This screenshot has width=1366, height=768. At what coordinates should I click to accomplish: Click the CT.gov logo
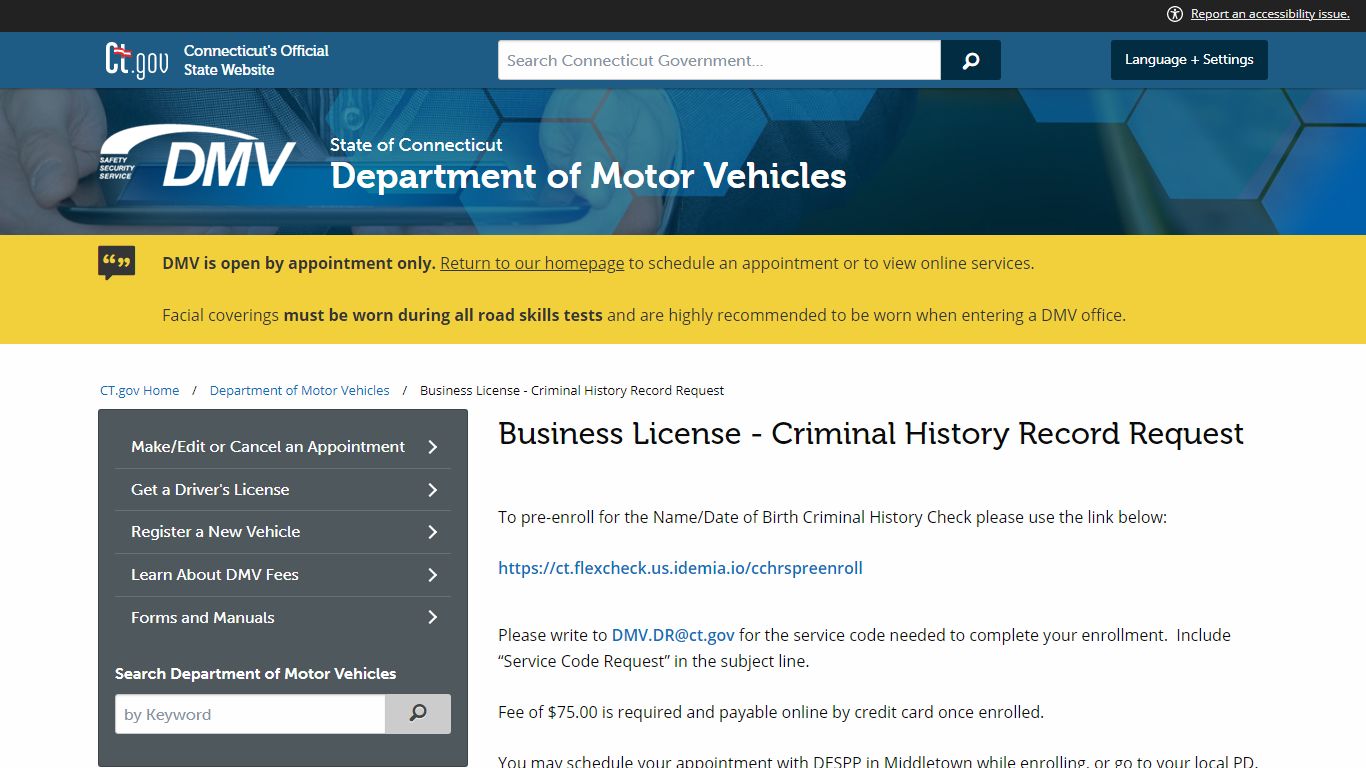[x=137, y=60]
